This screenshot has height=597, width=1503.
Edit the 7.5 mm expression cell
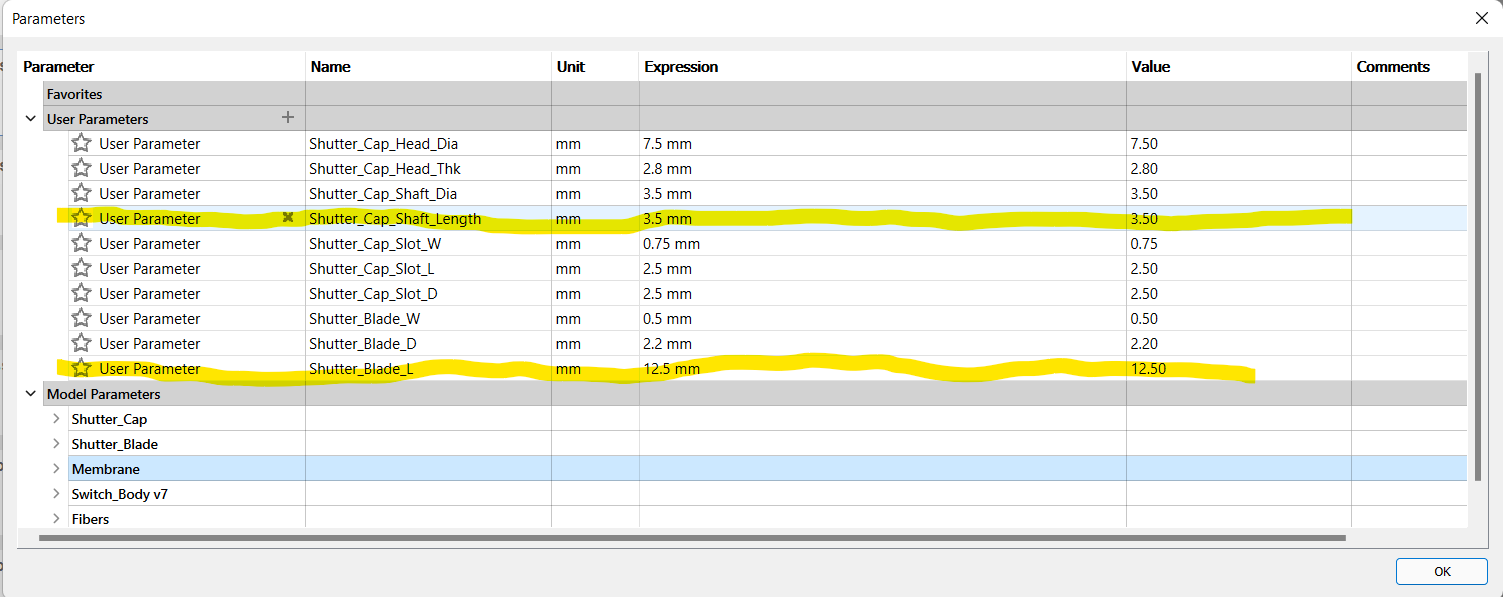883,143
